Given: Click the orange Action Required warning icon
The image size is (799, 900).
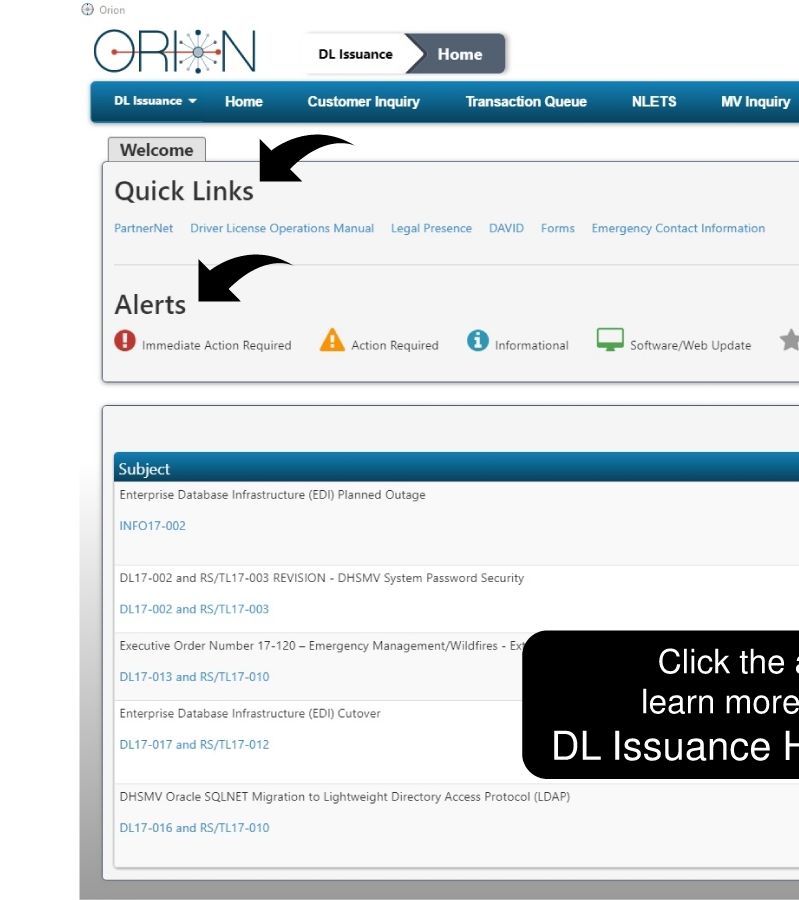Looking at the screenshot, I should tap(332, 340).
